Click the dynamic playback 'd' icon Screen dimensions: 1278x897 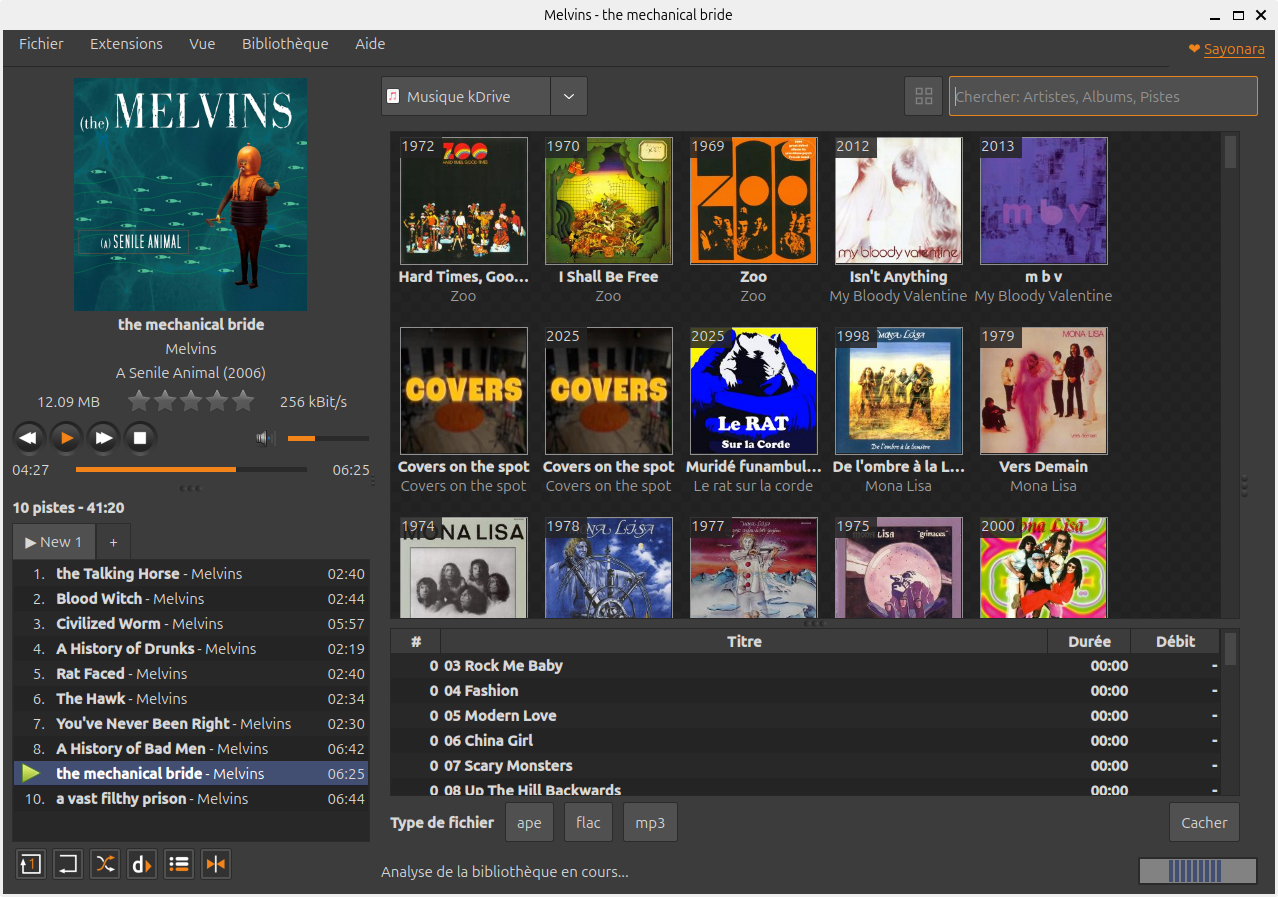pyautogui.click(x=142, y=864)
